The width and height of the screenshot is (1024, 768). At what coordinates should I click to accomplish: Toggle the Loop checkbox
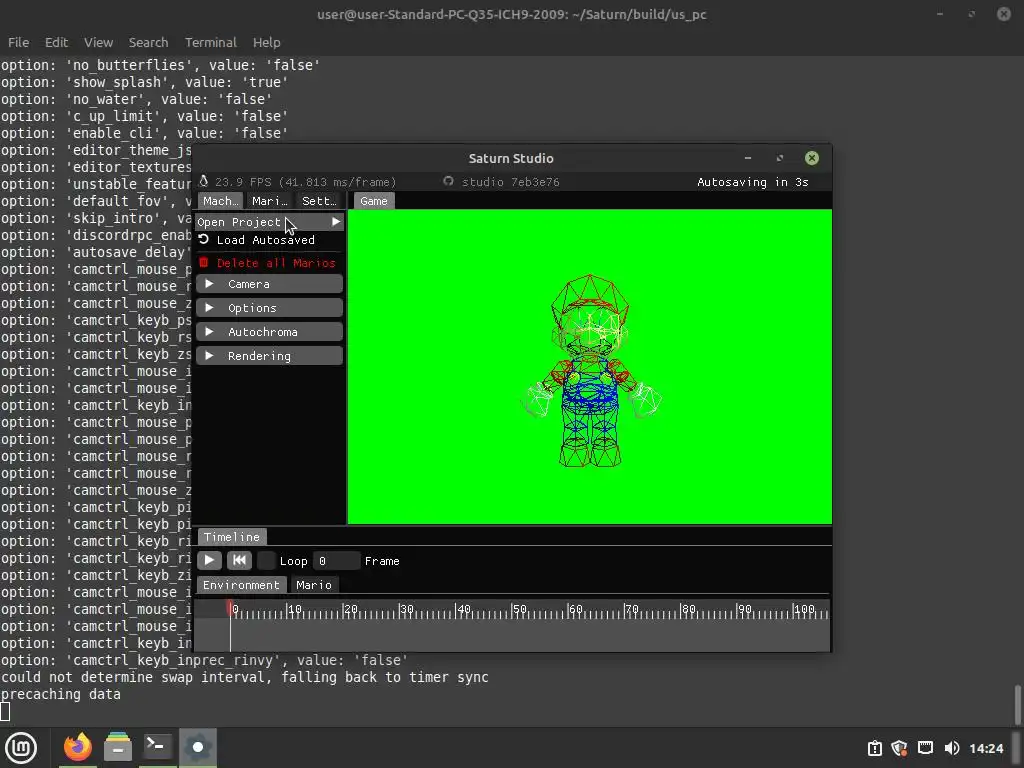coord(266,560)
